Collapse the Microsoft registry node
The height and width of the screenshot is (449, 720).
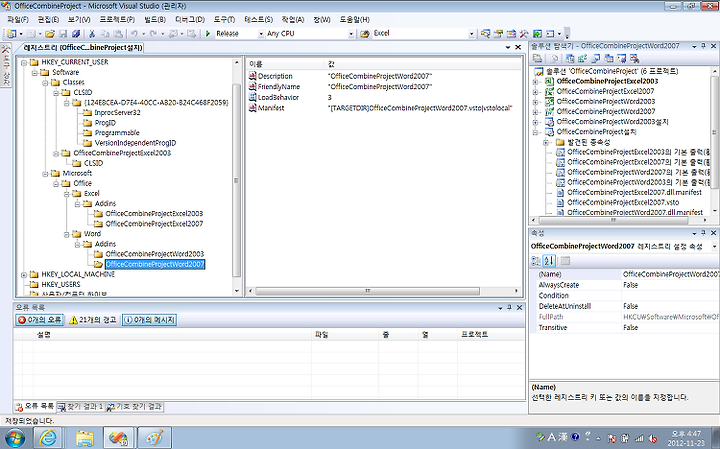pyautogui.click(x=45, y=174)
